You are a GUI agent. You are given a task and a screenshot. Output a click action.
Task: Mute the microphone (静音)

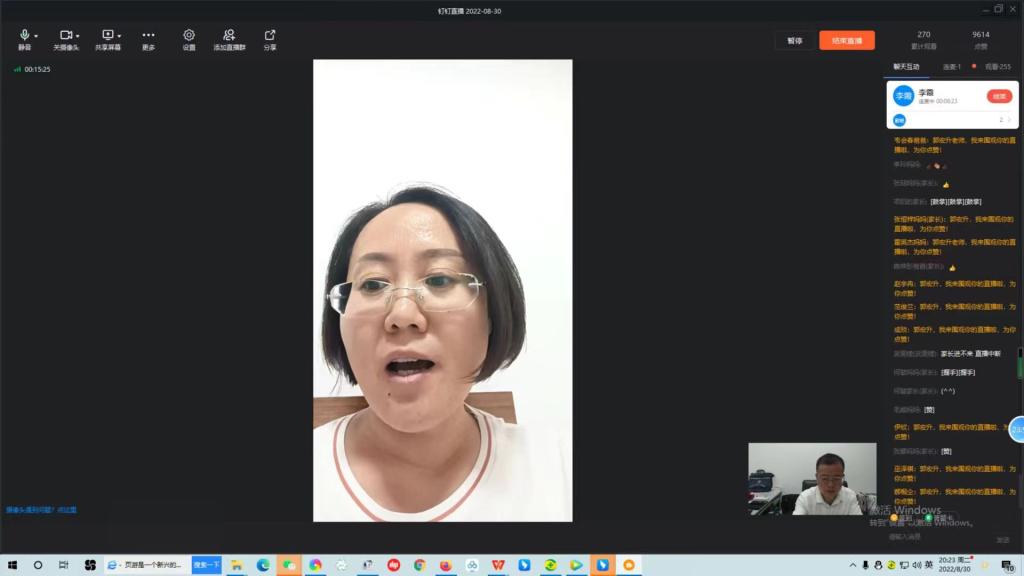24,39
